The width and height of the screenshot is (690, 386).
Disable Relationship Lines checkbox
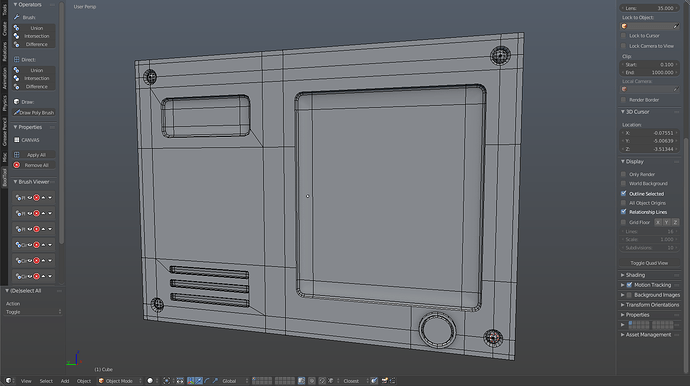[x=624, y=212]
